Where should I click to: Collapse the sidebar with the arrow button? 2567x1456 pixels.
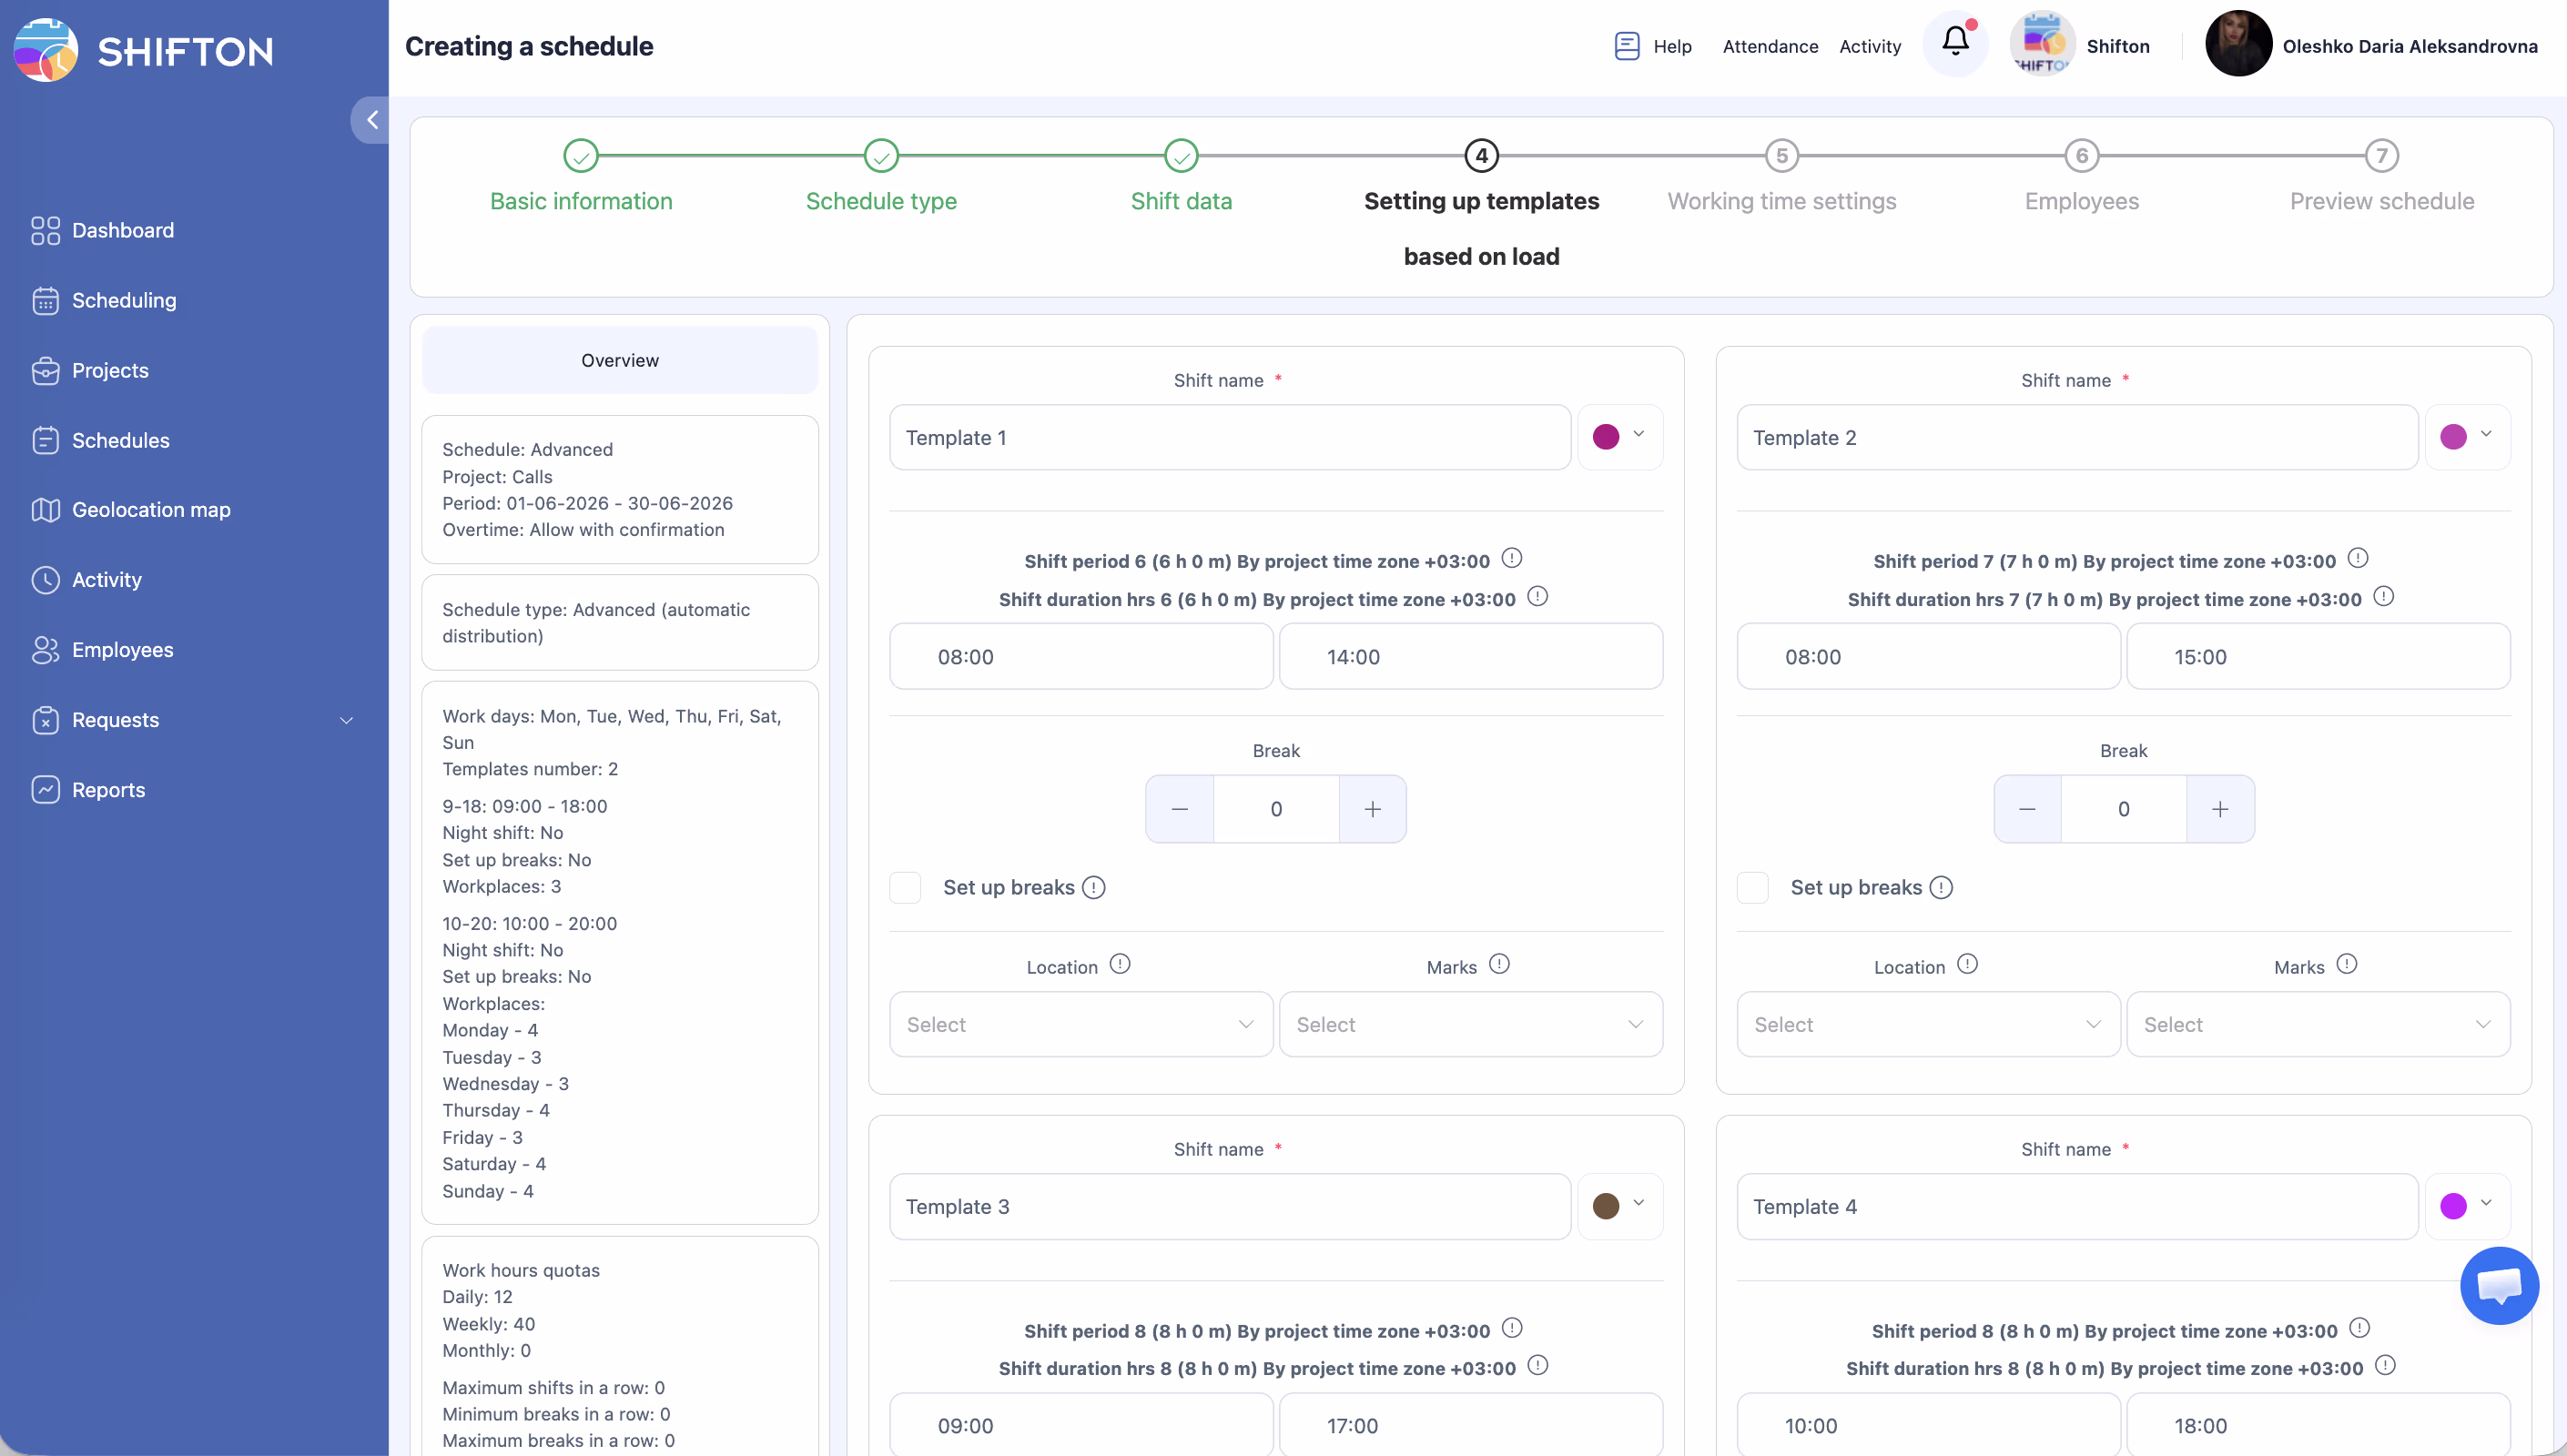click(371, 120)
